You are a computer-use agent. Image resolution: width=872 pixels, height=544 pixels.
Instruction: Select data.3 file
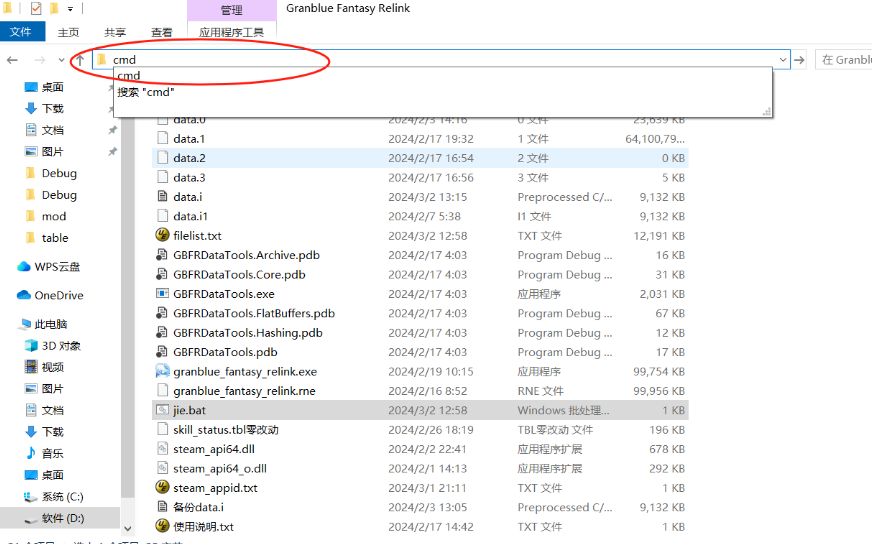[x=189, y=178]
